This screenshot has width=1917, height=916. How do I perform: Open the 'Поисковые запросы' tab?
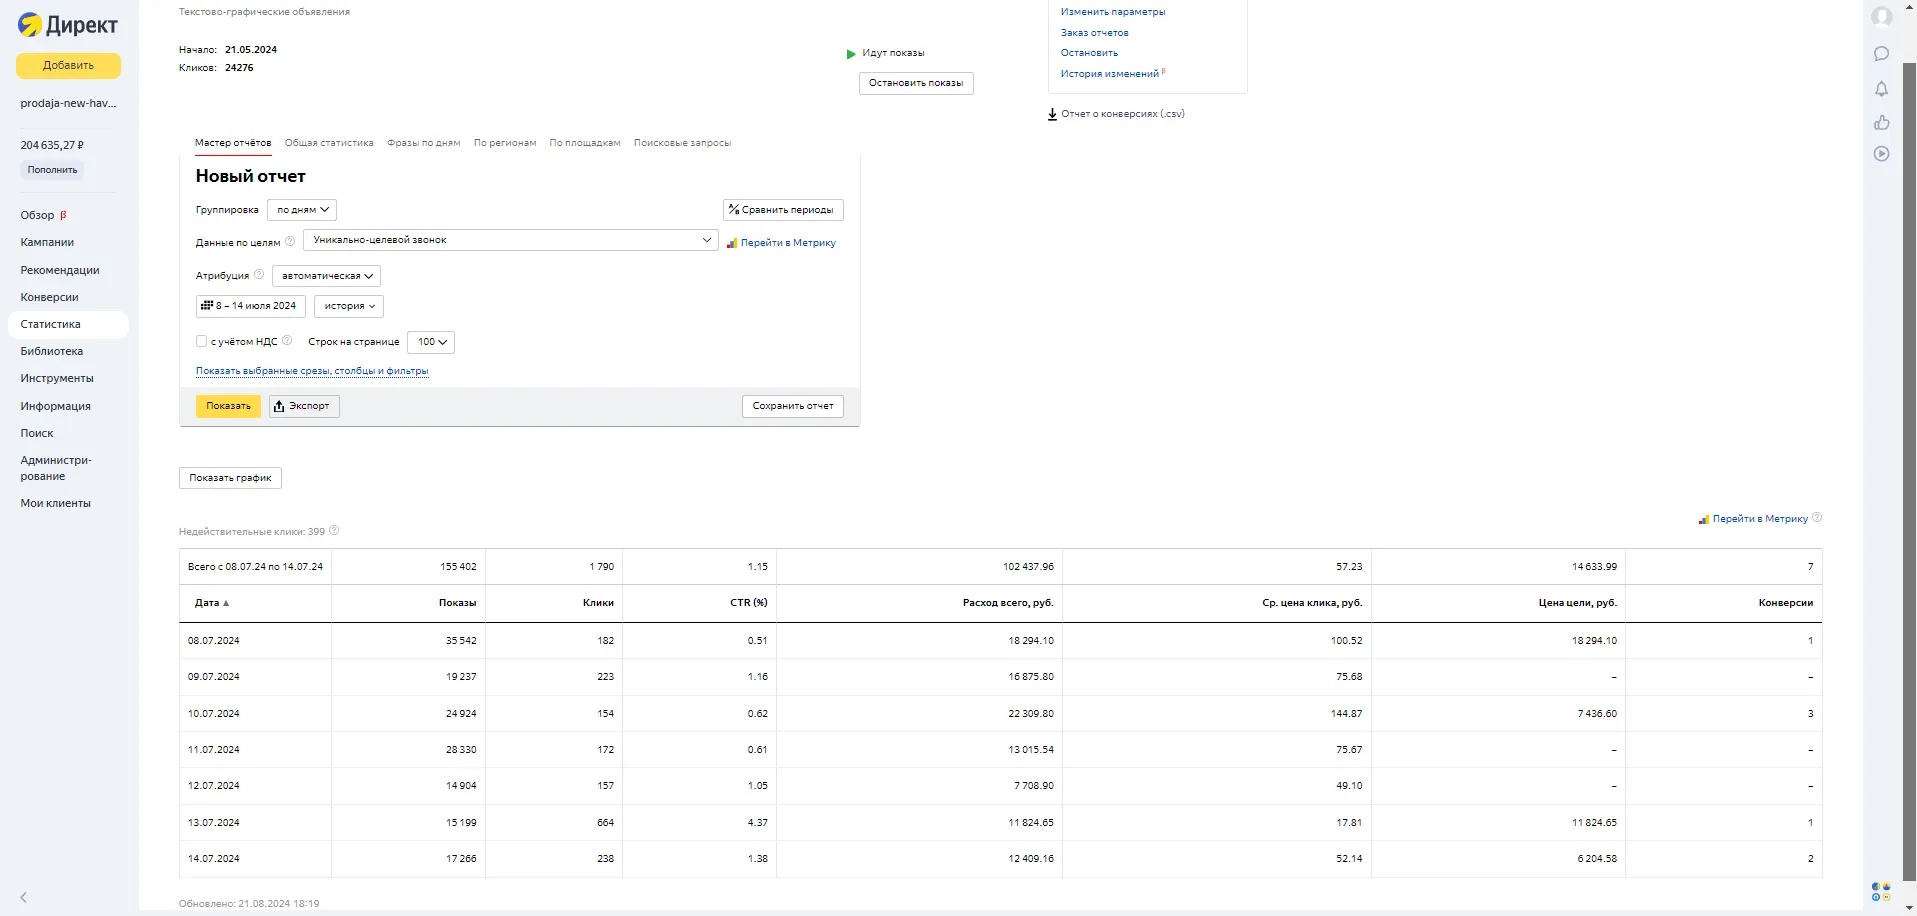click(x=682, y=143)
